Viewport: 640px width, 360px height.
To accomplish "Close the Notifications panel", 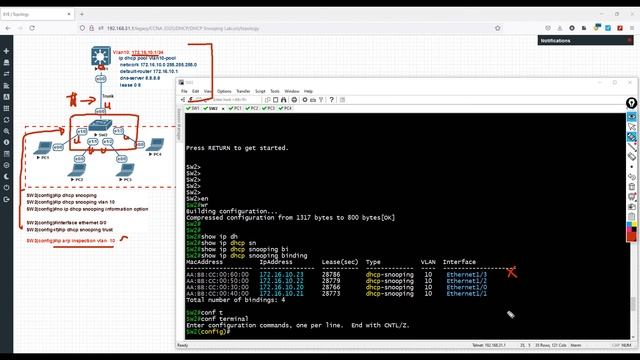I will click(x=629, y=40).
